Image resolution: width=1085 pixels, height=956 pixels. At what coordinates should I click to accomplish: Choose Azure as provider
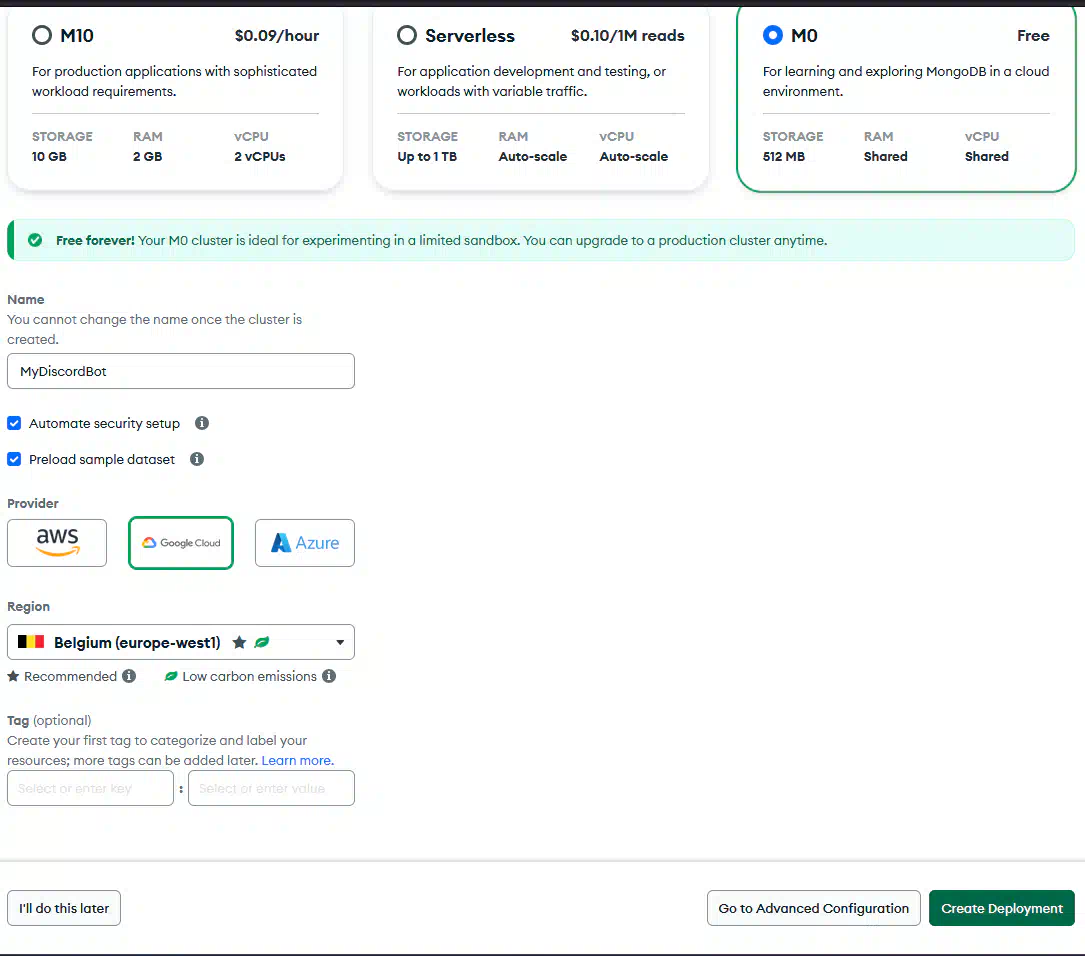click(x=304, y=543)
